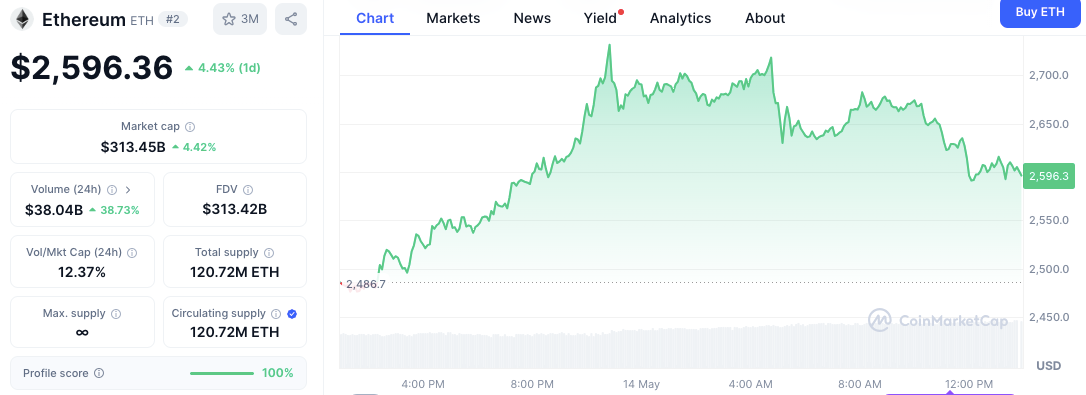This screenshot has width=1086, height=395.
Task: Go to the Analytics tab
Action: [x=680, y=19]
